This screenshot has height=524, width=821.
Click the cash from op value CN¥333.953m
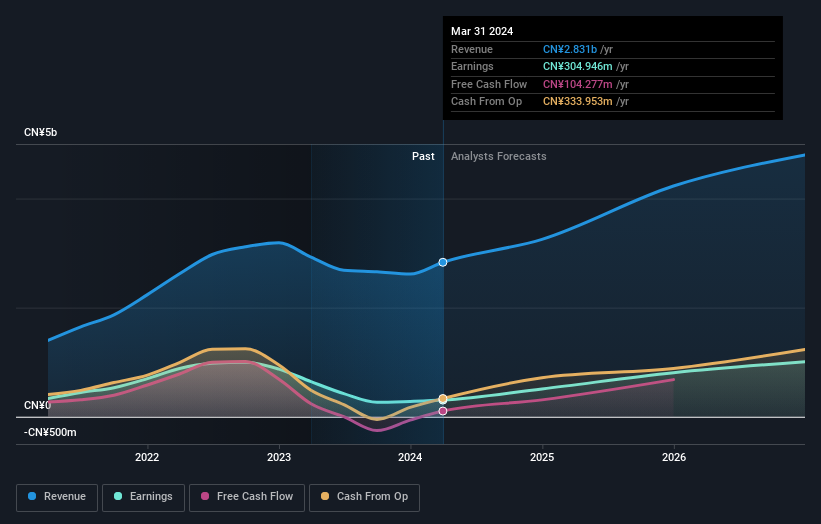(x=578, y=102)
